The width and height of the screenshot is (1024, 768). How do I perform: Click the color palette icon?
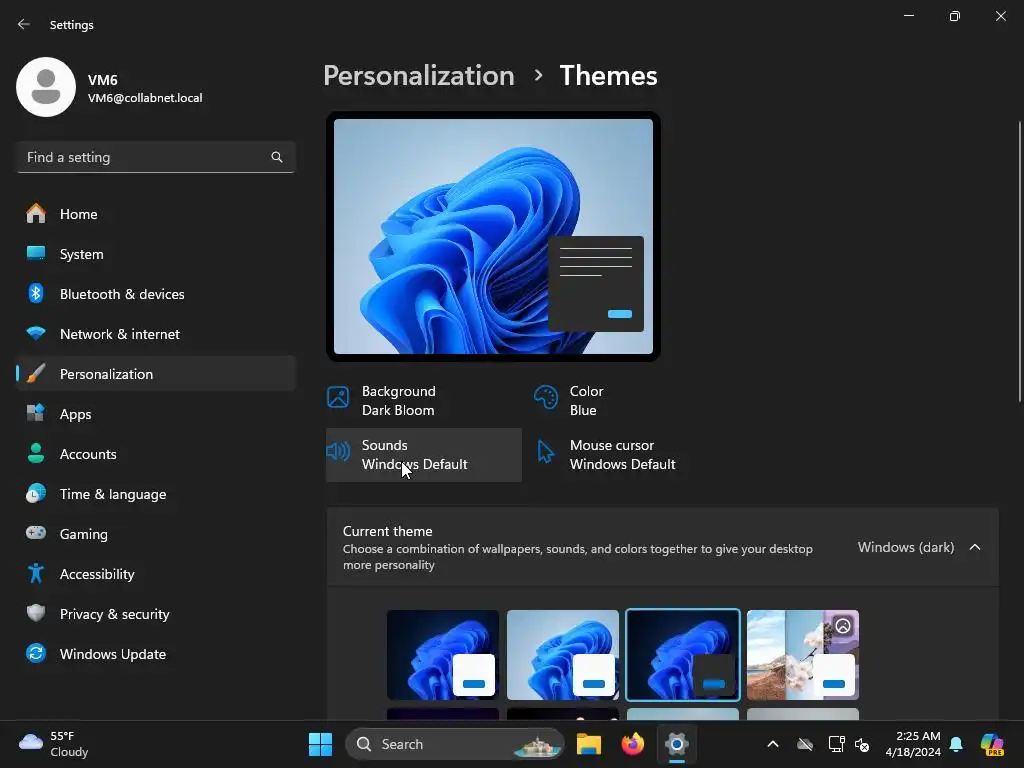546,397
